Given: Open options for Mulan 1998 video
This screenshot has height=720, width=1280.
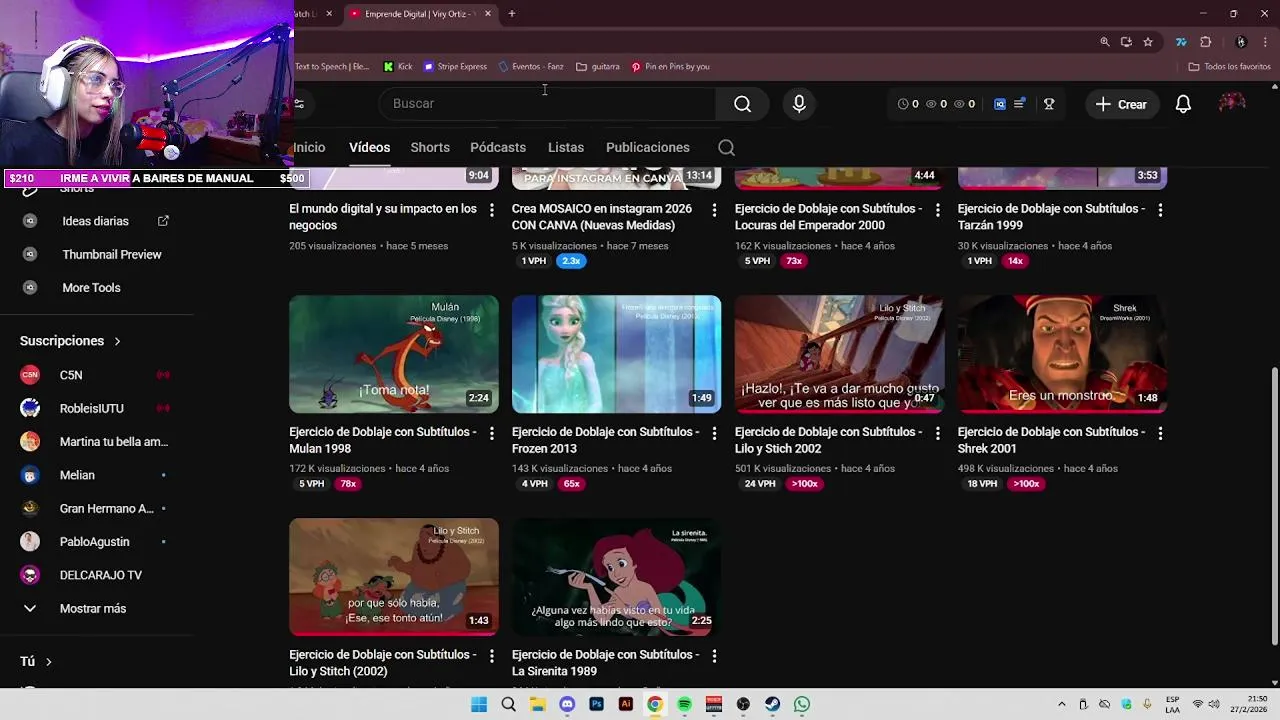Looking at the screenshot, I should [x=491, y=433].
